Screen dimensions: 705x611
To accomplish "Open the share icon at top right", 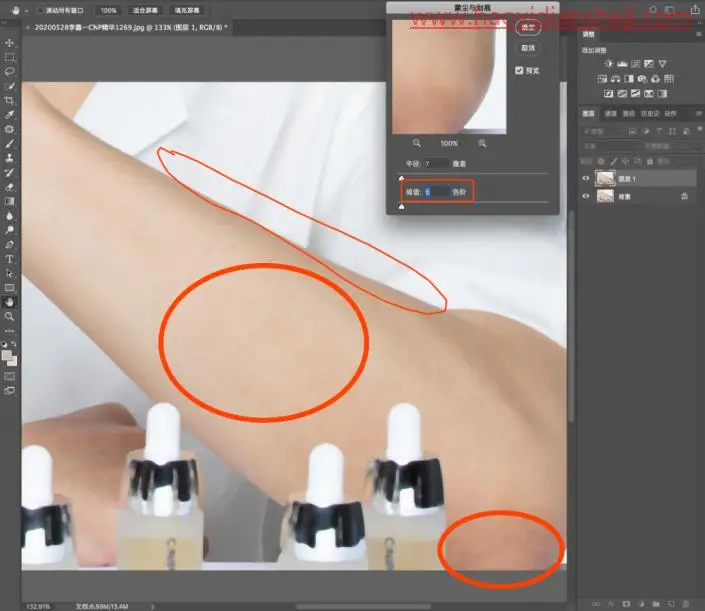I will coord(695,9).
